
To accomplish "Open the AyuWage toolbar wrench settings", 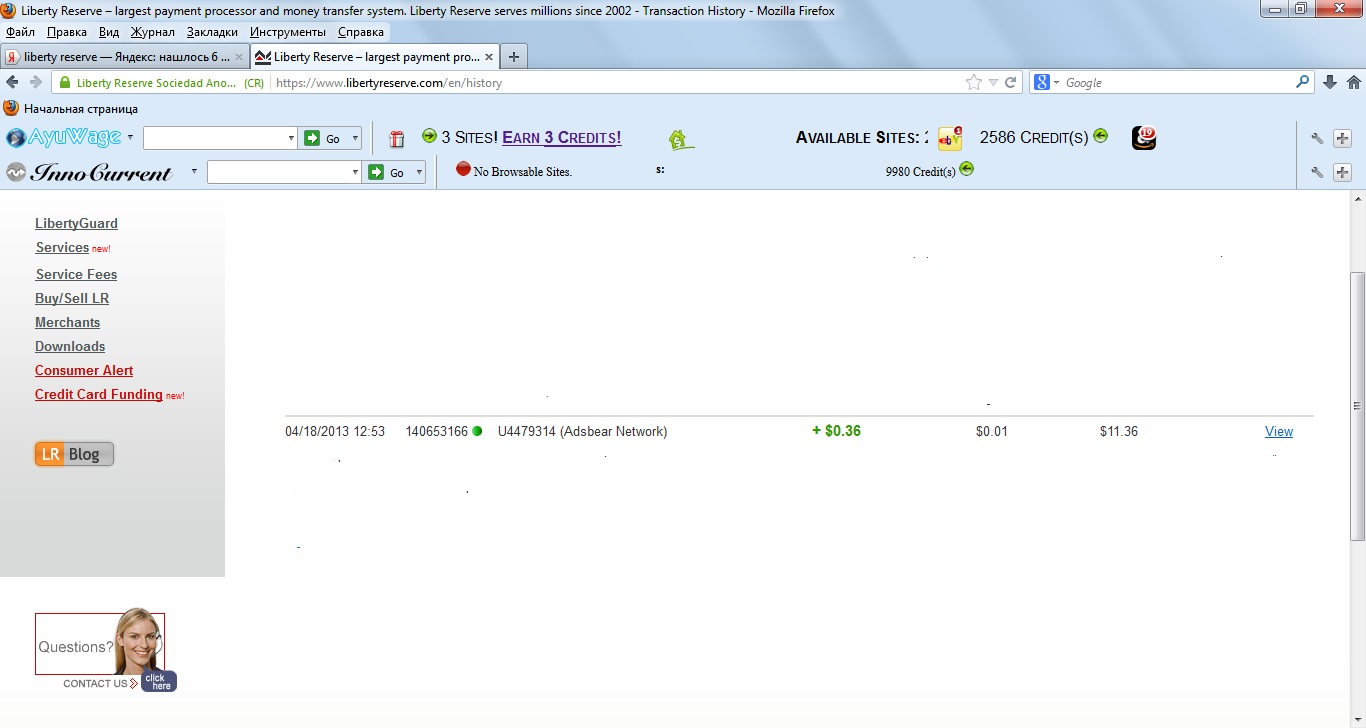I will [1317, 139].
